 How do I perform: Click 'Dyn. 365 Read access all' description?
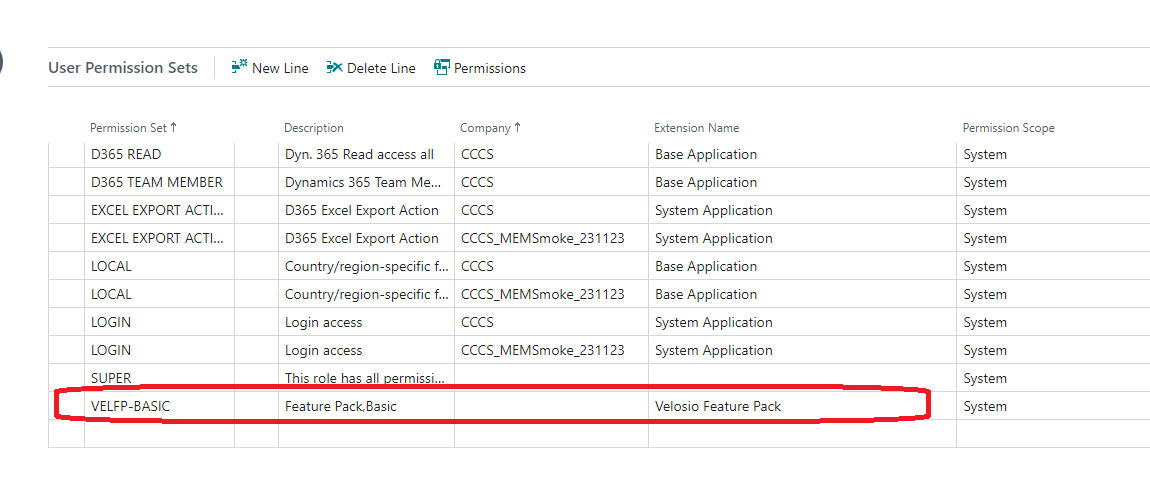tap(359, 155)
